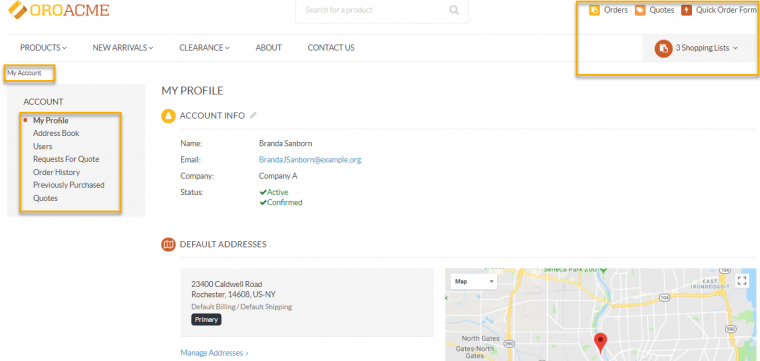
Task: Click the shopping lists round icon
Action: (x=663, y=48)
